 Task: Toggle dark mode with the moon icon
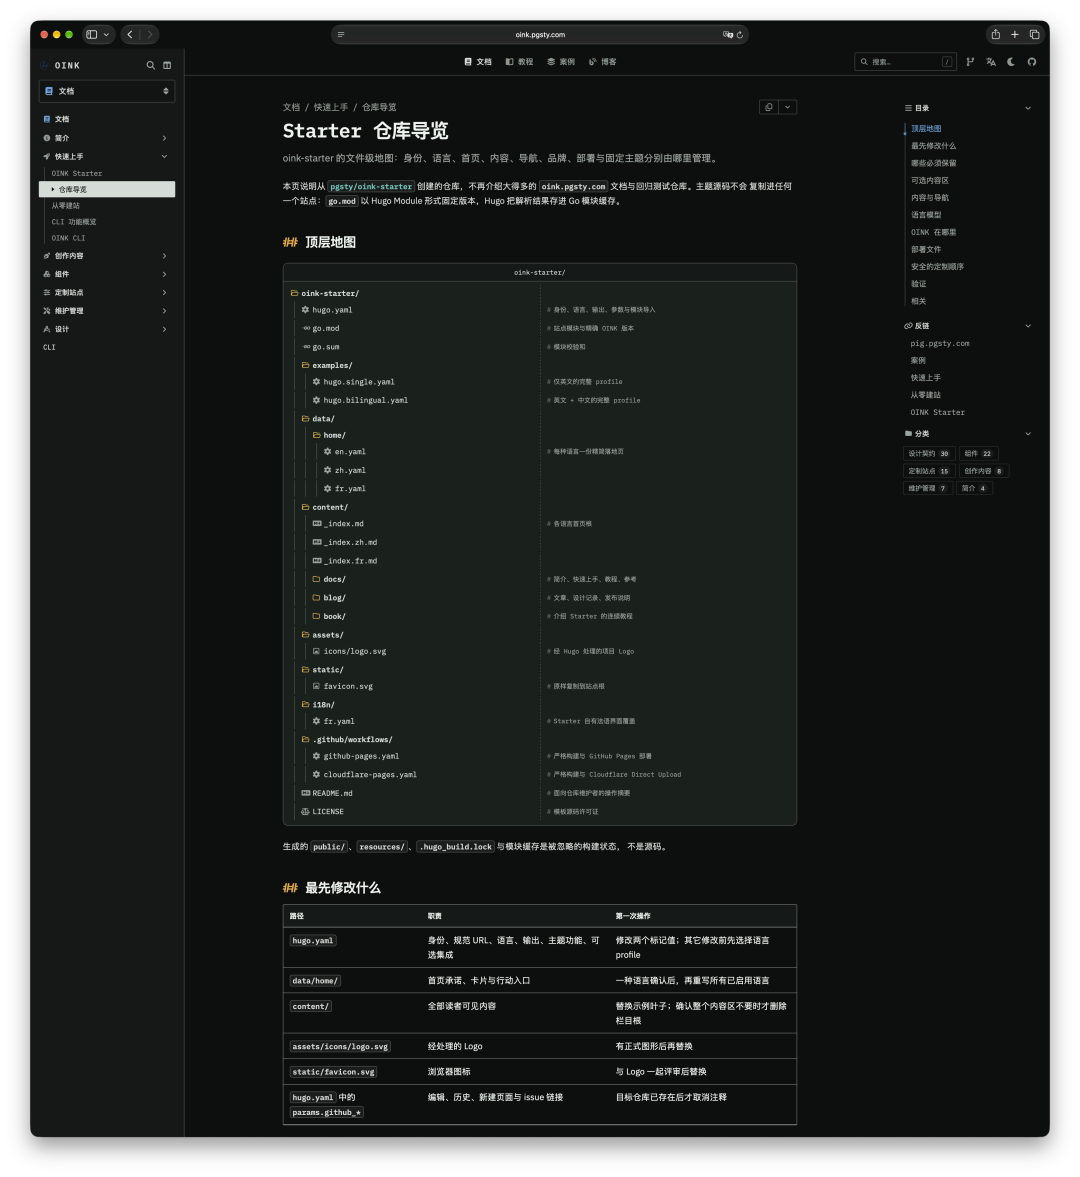click(x=1011, y=62)
